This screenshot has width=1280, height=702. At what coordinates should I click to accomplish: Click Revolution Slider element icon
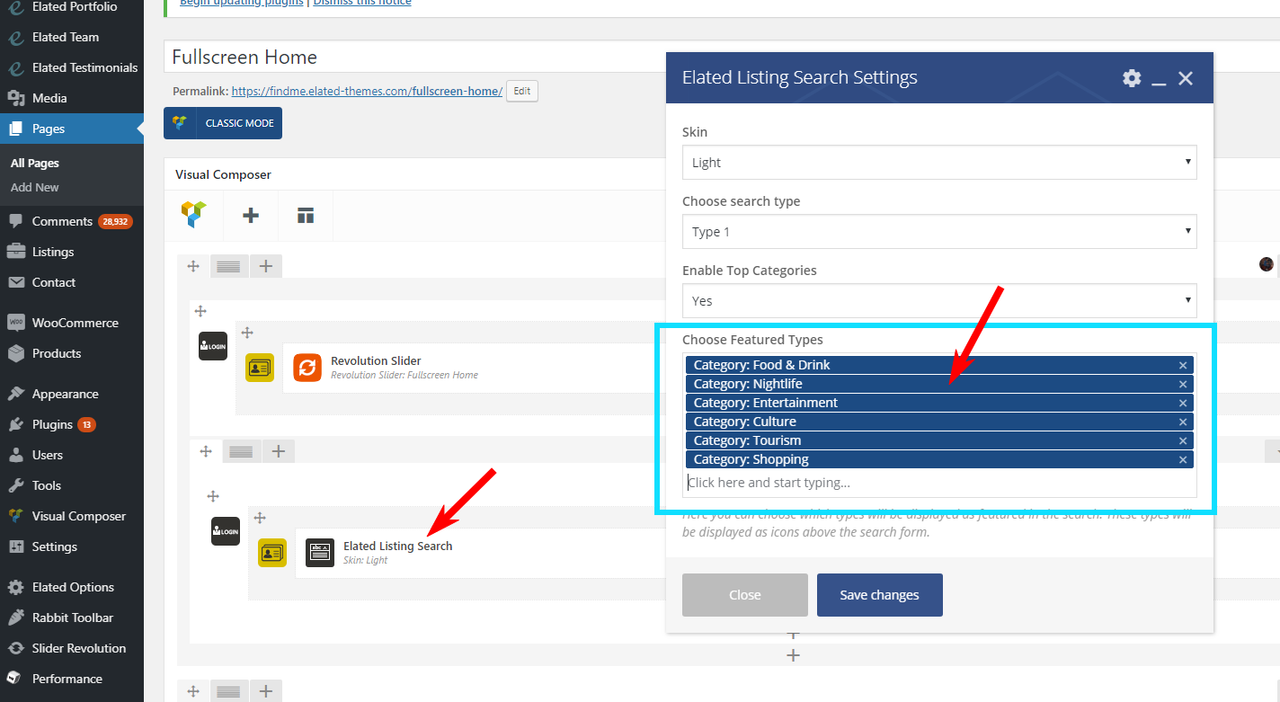(307, 368)
